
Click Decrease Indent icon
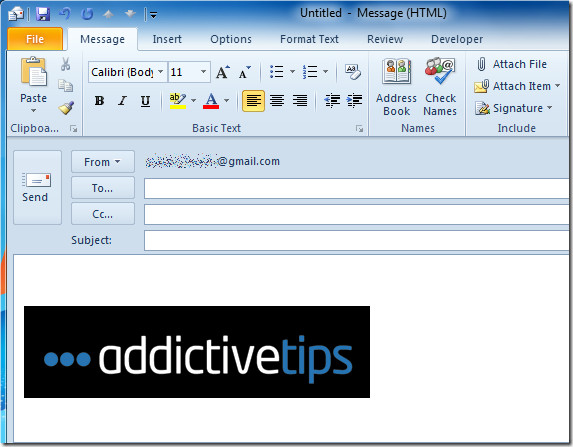coord(332,101)
